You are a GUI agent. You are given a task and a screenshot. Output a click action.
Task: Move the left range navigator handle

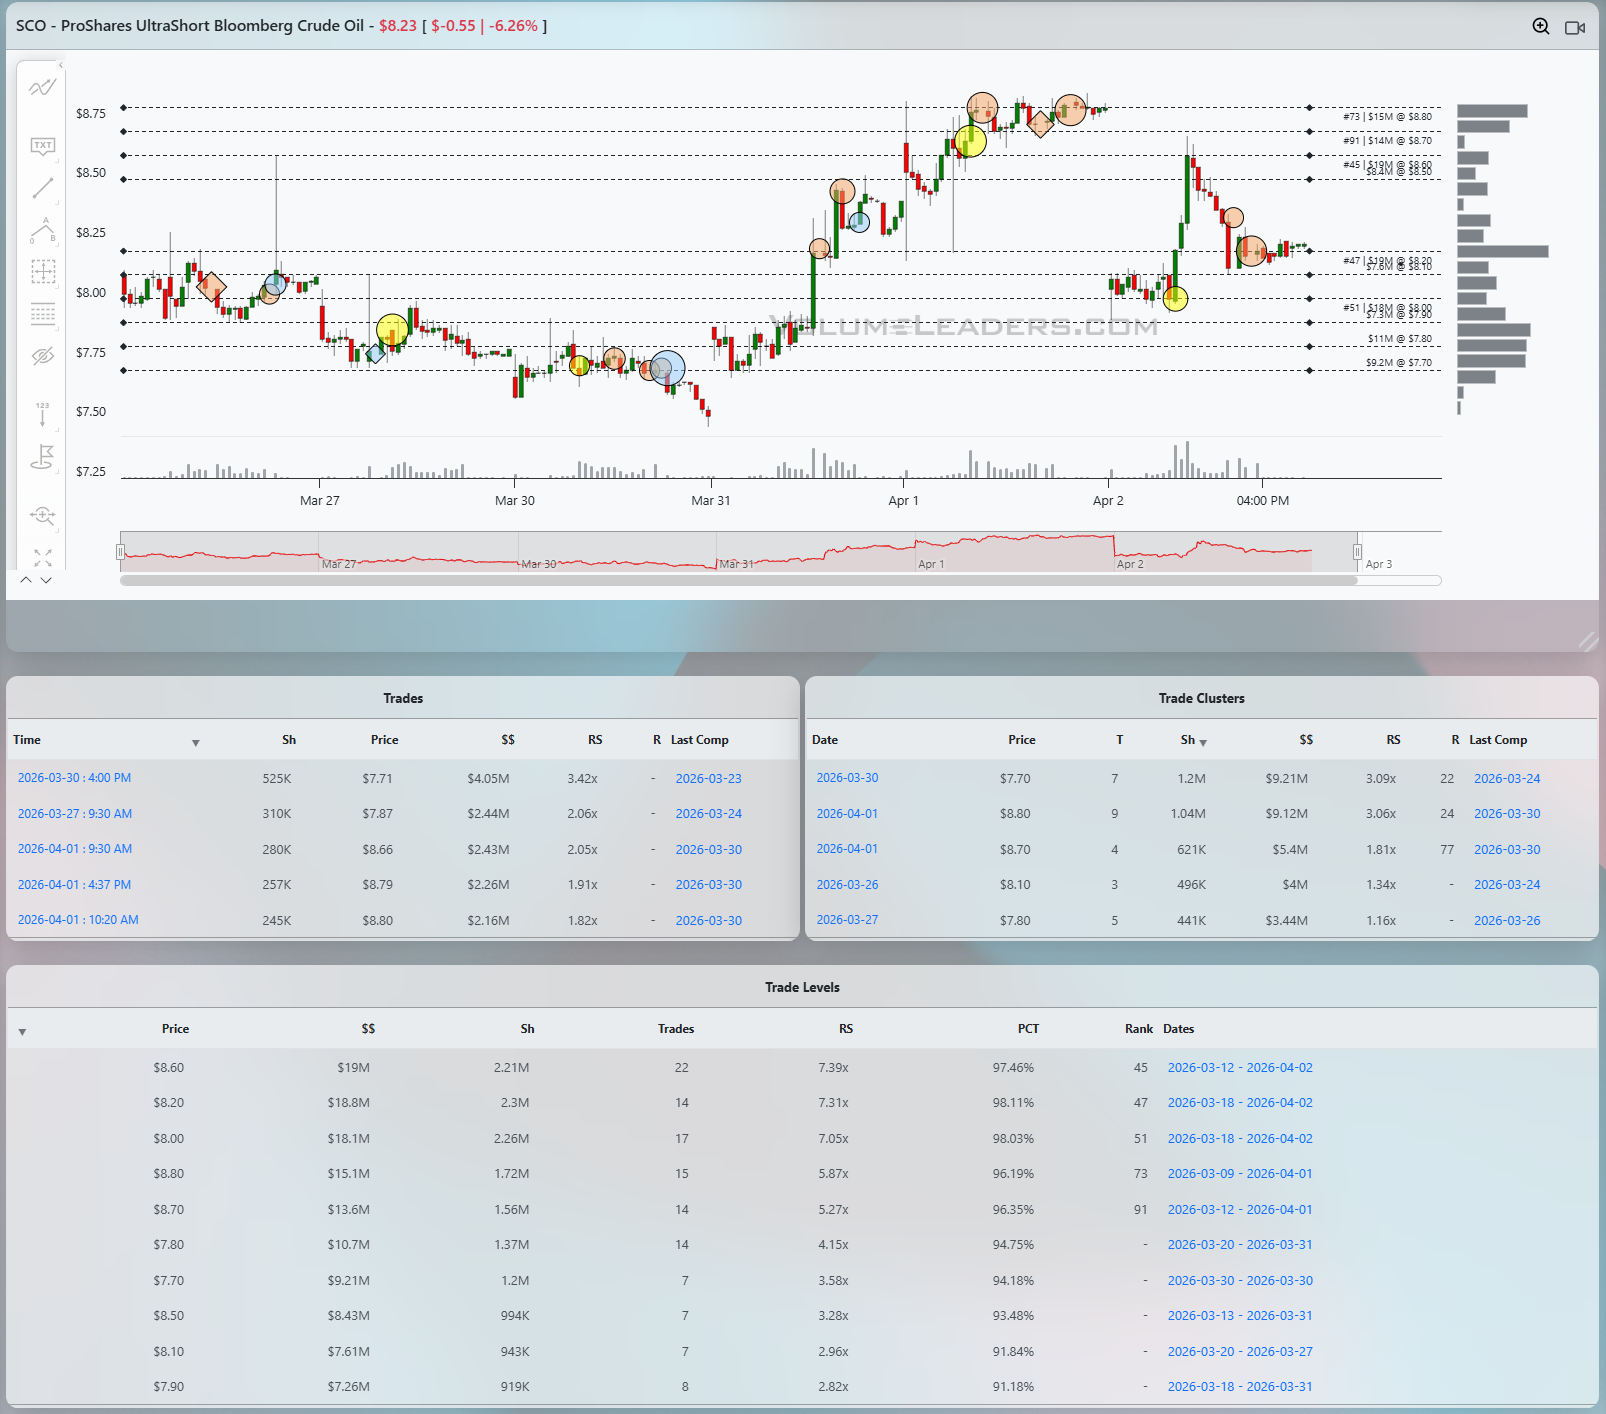pyautogui.click(x=120, y=552)
